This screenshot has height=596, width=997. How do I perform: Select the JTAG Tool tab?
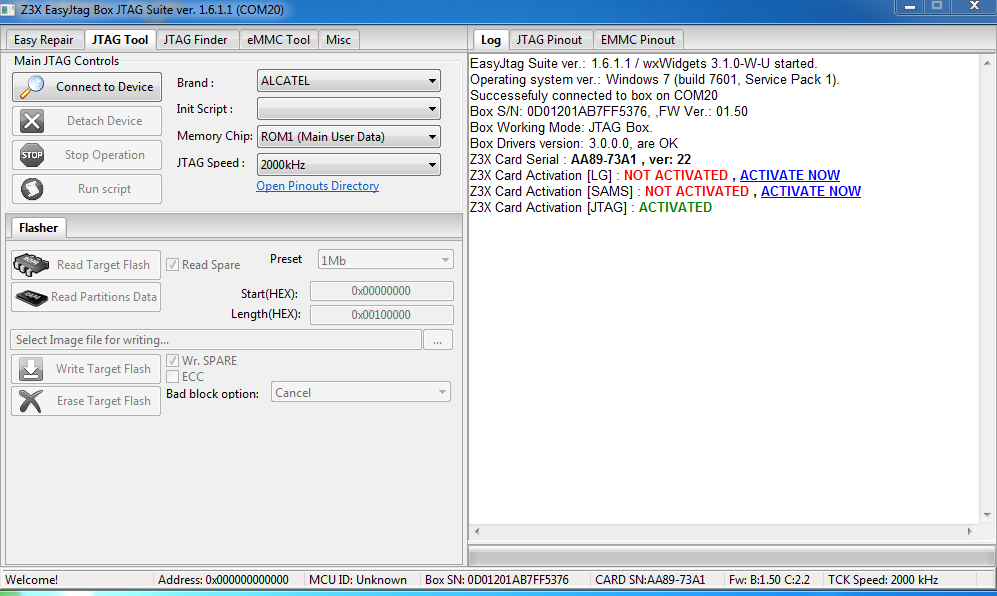coord(120,39)
